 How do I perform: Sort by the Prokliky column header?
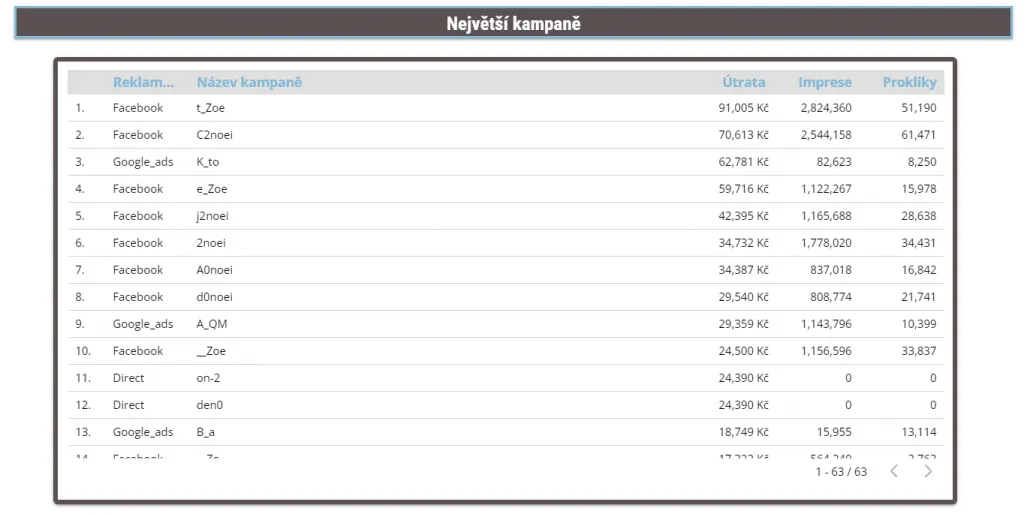pos(910,82)
